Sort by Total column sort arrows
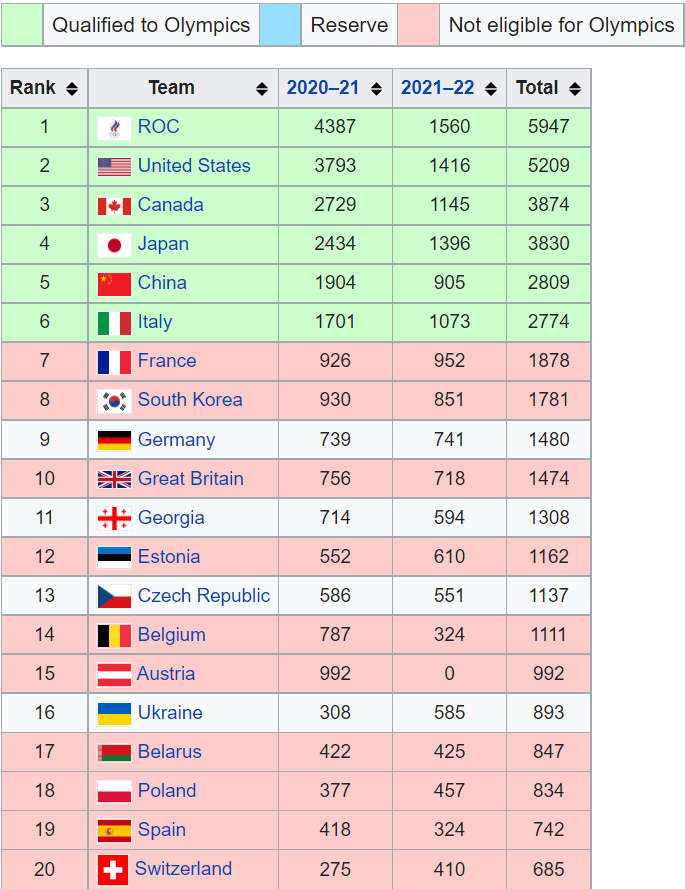The height and width of the screenshot is (889, 685). pos(574,89)
